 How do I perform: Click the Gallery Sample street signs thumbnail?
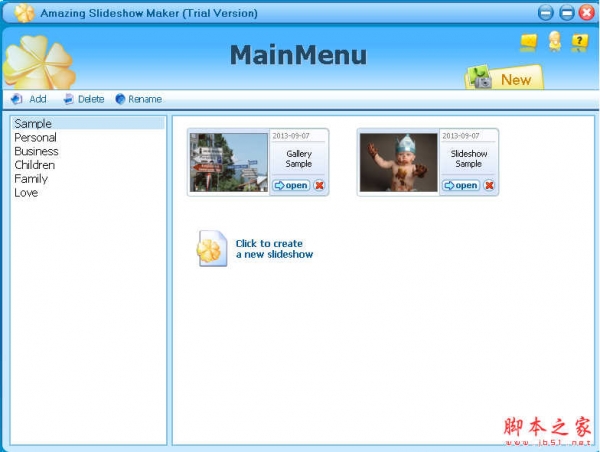click(229, 162)
